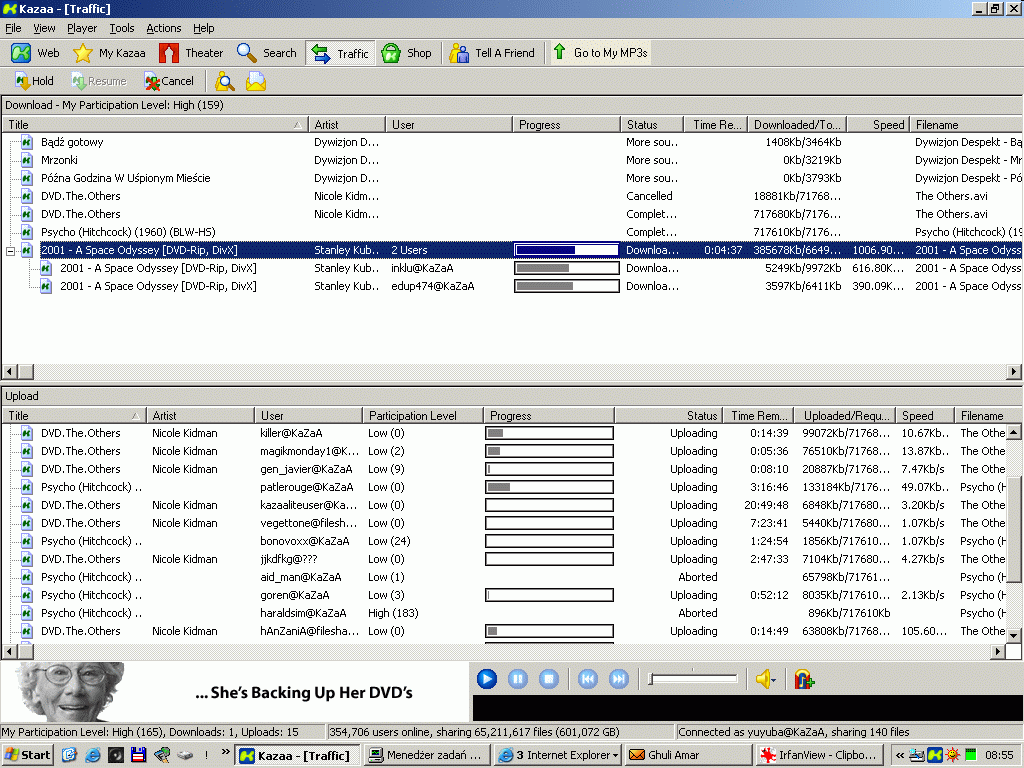Sort downloads by Title column header
Screen dimensions: 1024x768
click(155, 125)
